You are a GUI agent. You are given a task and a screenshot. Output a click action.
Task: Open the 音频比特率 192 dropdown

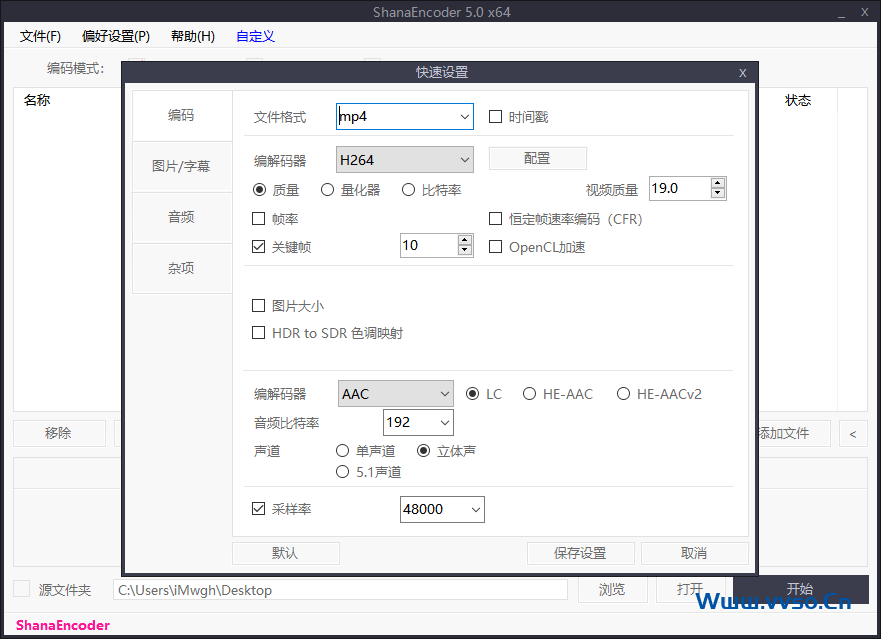pos(418,423)
